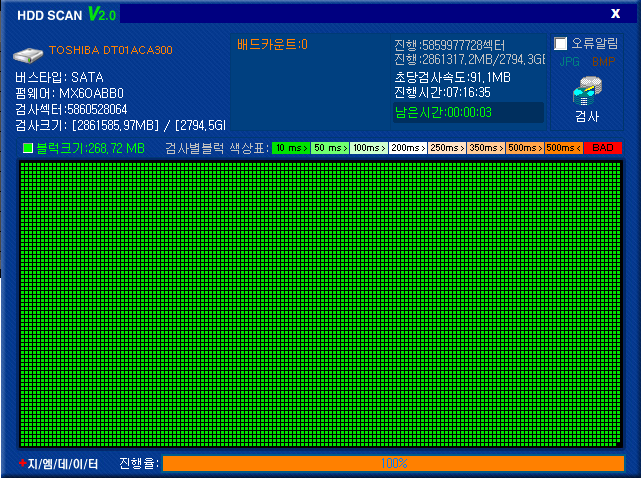Click the 100% orange progress bar
This screenshot has height=479, width=642.
393,463
